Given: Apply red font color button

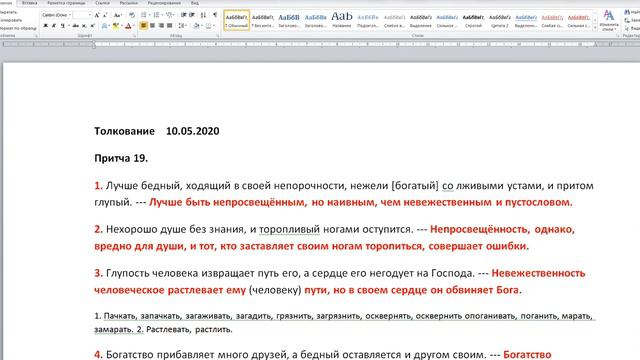Looking at the screenshot, I should 128,26.
